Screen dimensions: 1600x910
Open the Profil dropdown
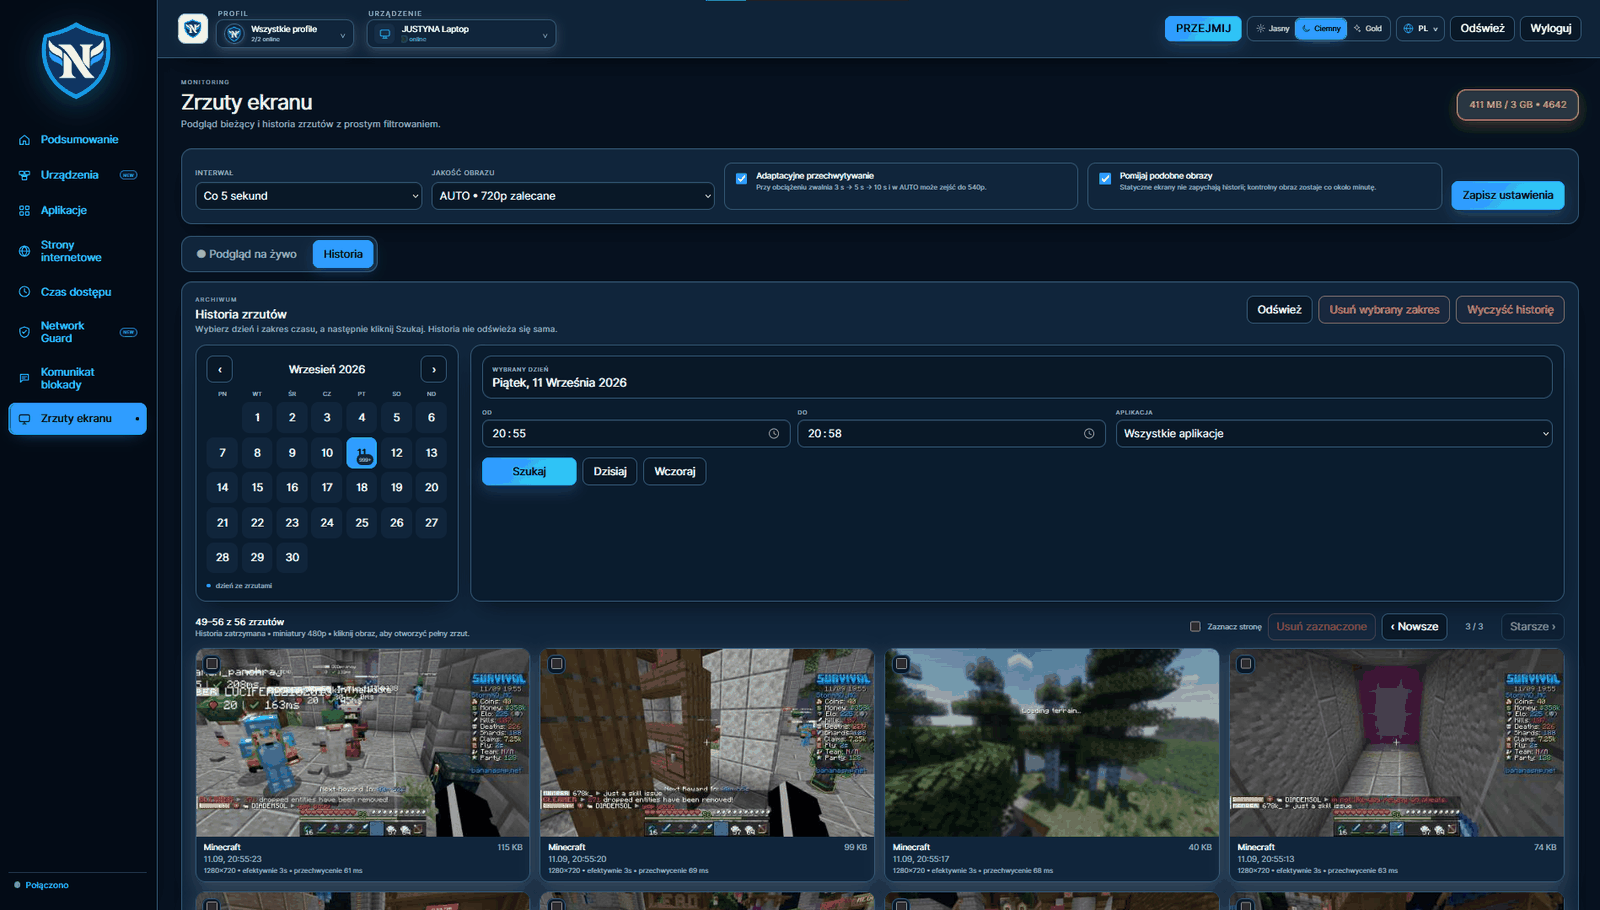[285, 34]
